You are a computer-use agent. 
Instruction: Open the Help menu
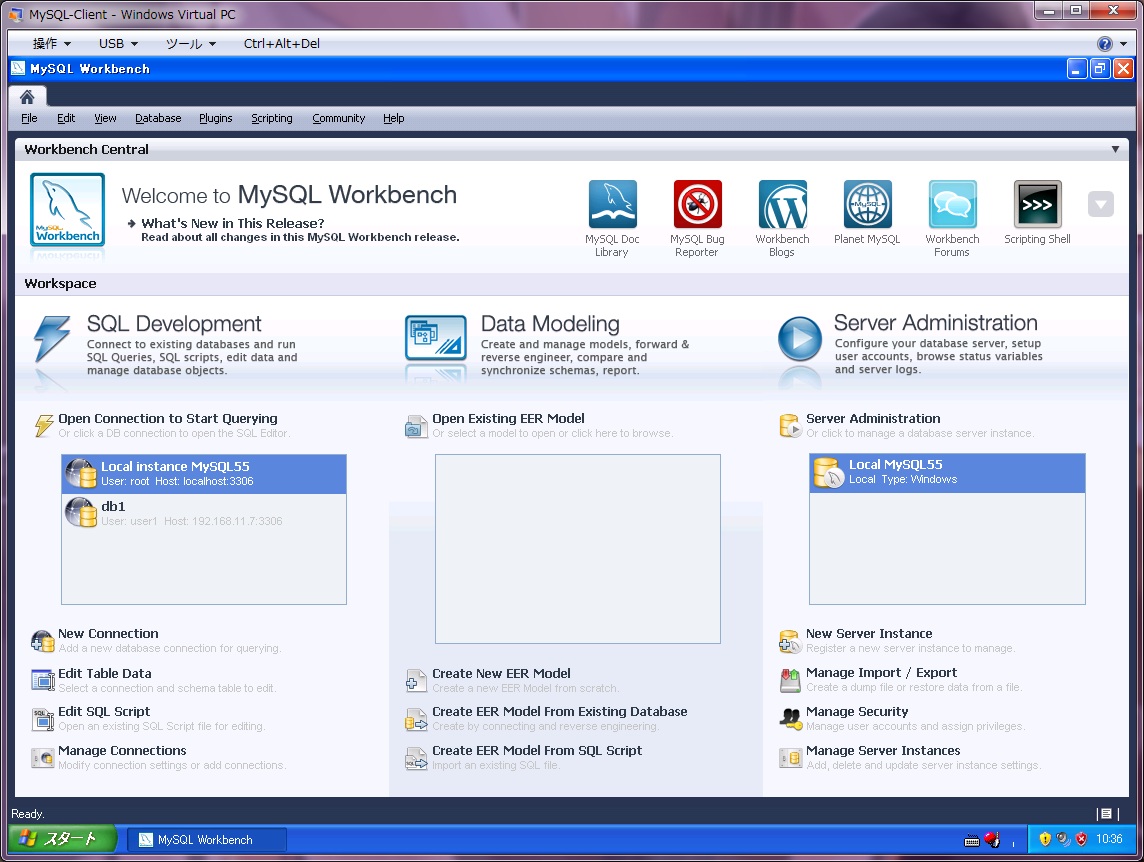393,118
